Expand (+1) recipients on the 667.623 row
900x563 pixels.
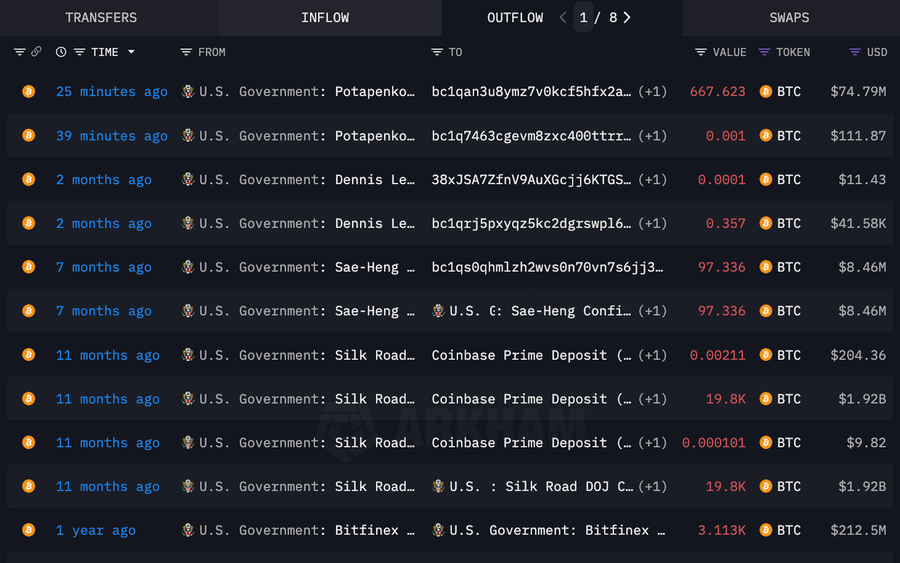click(x=653, y=92)
